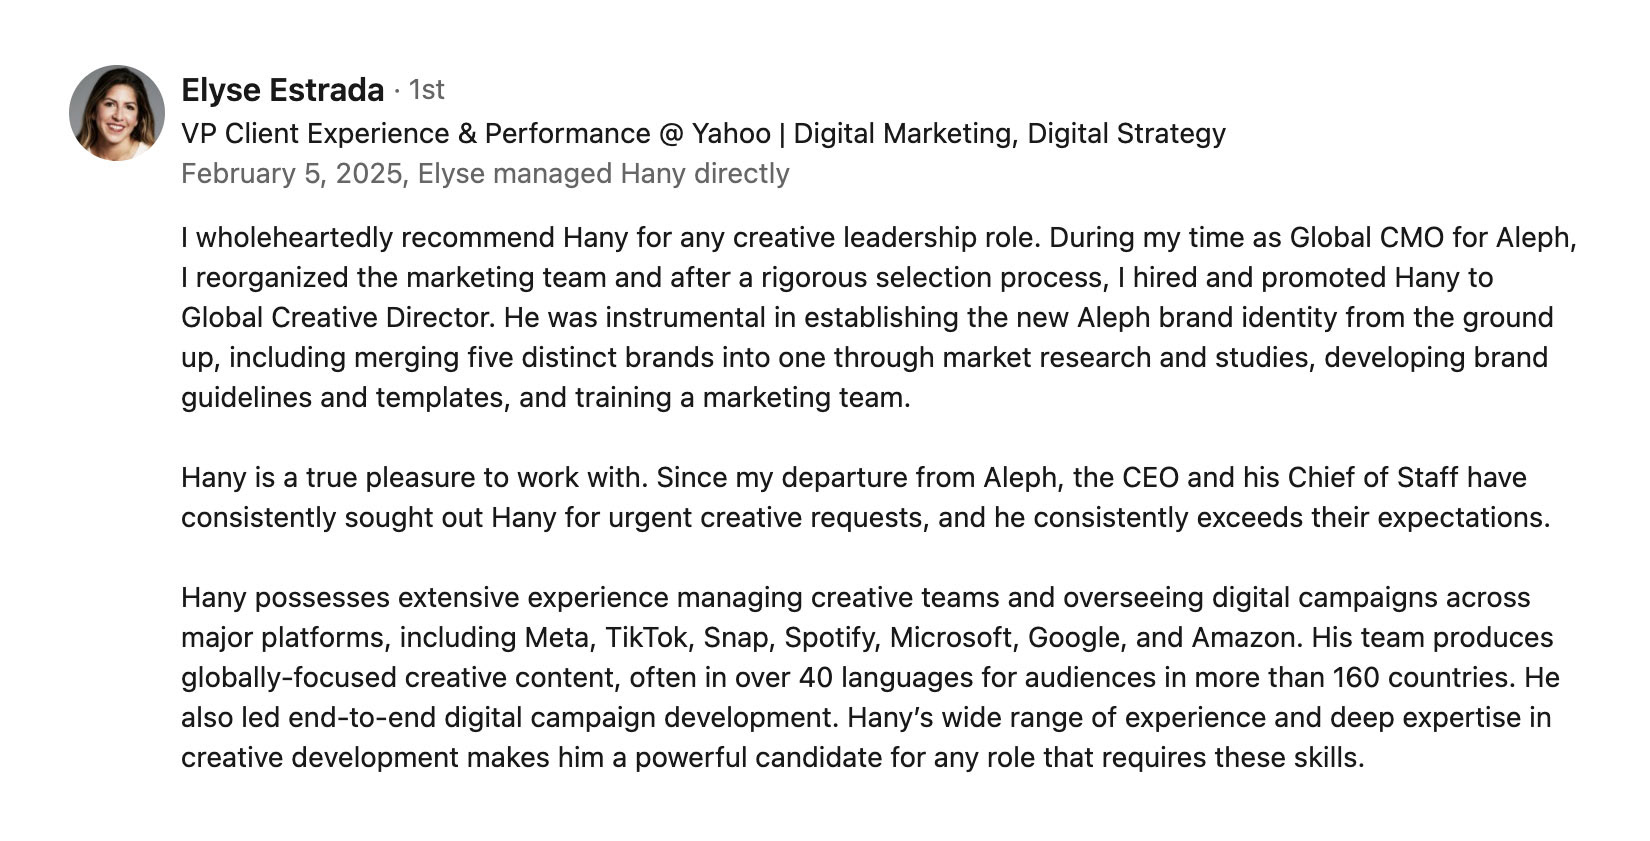This screenshot has height=841, width=1650.
Task: Click the word Yahoo in the headline
Action: (x=731, y=133)
